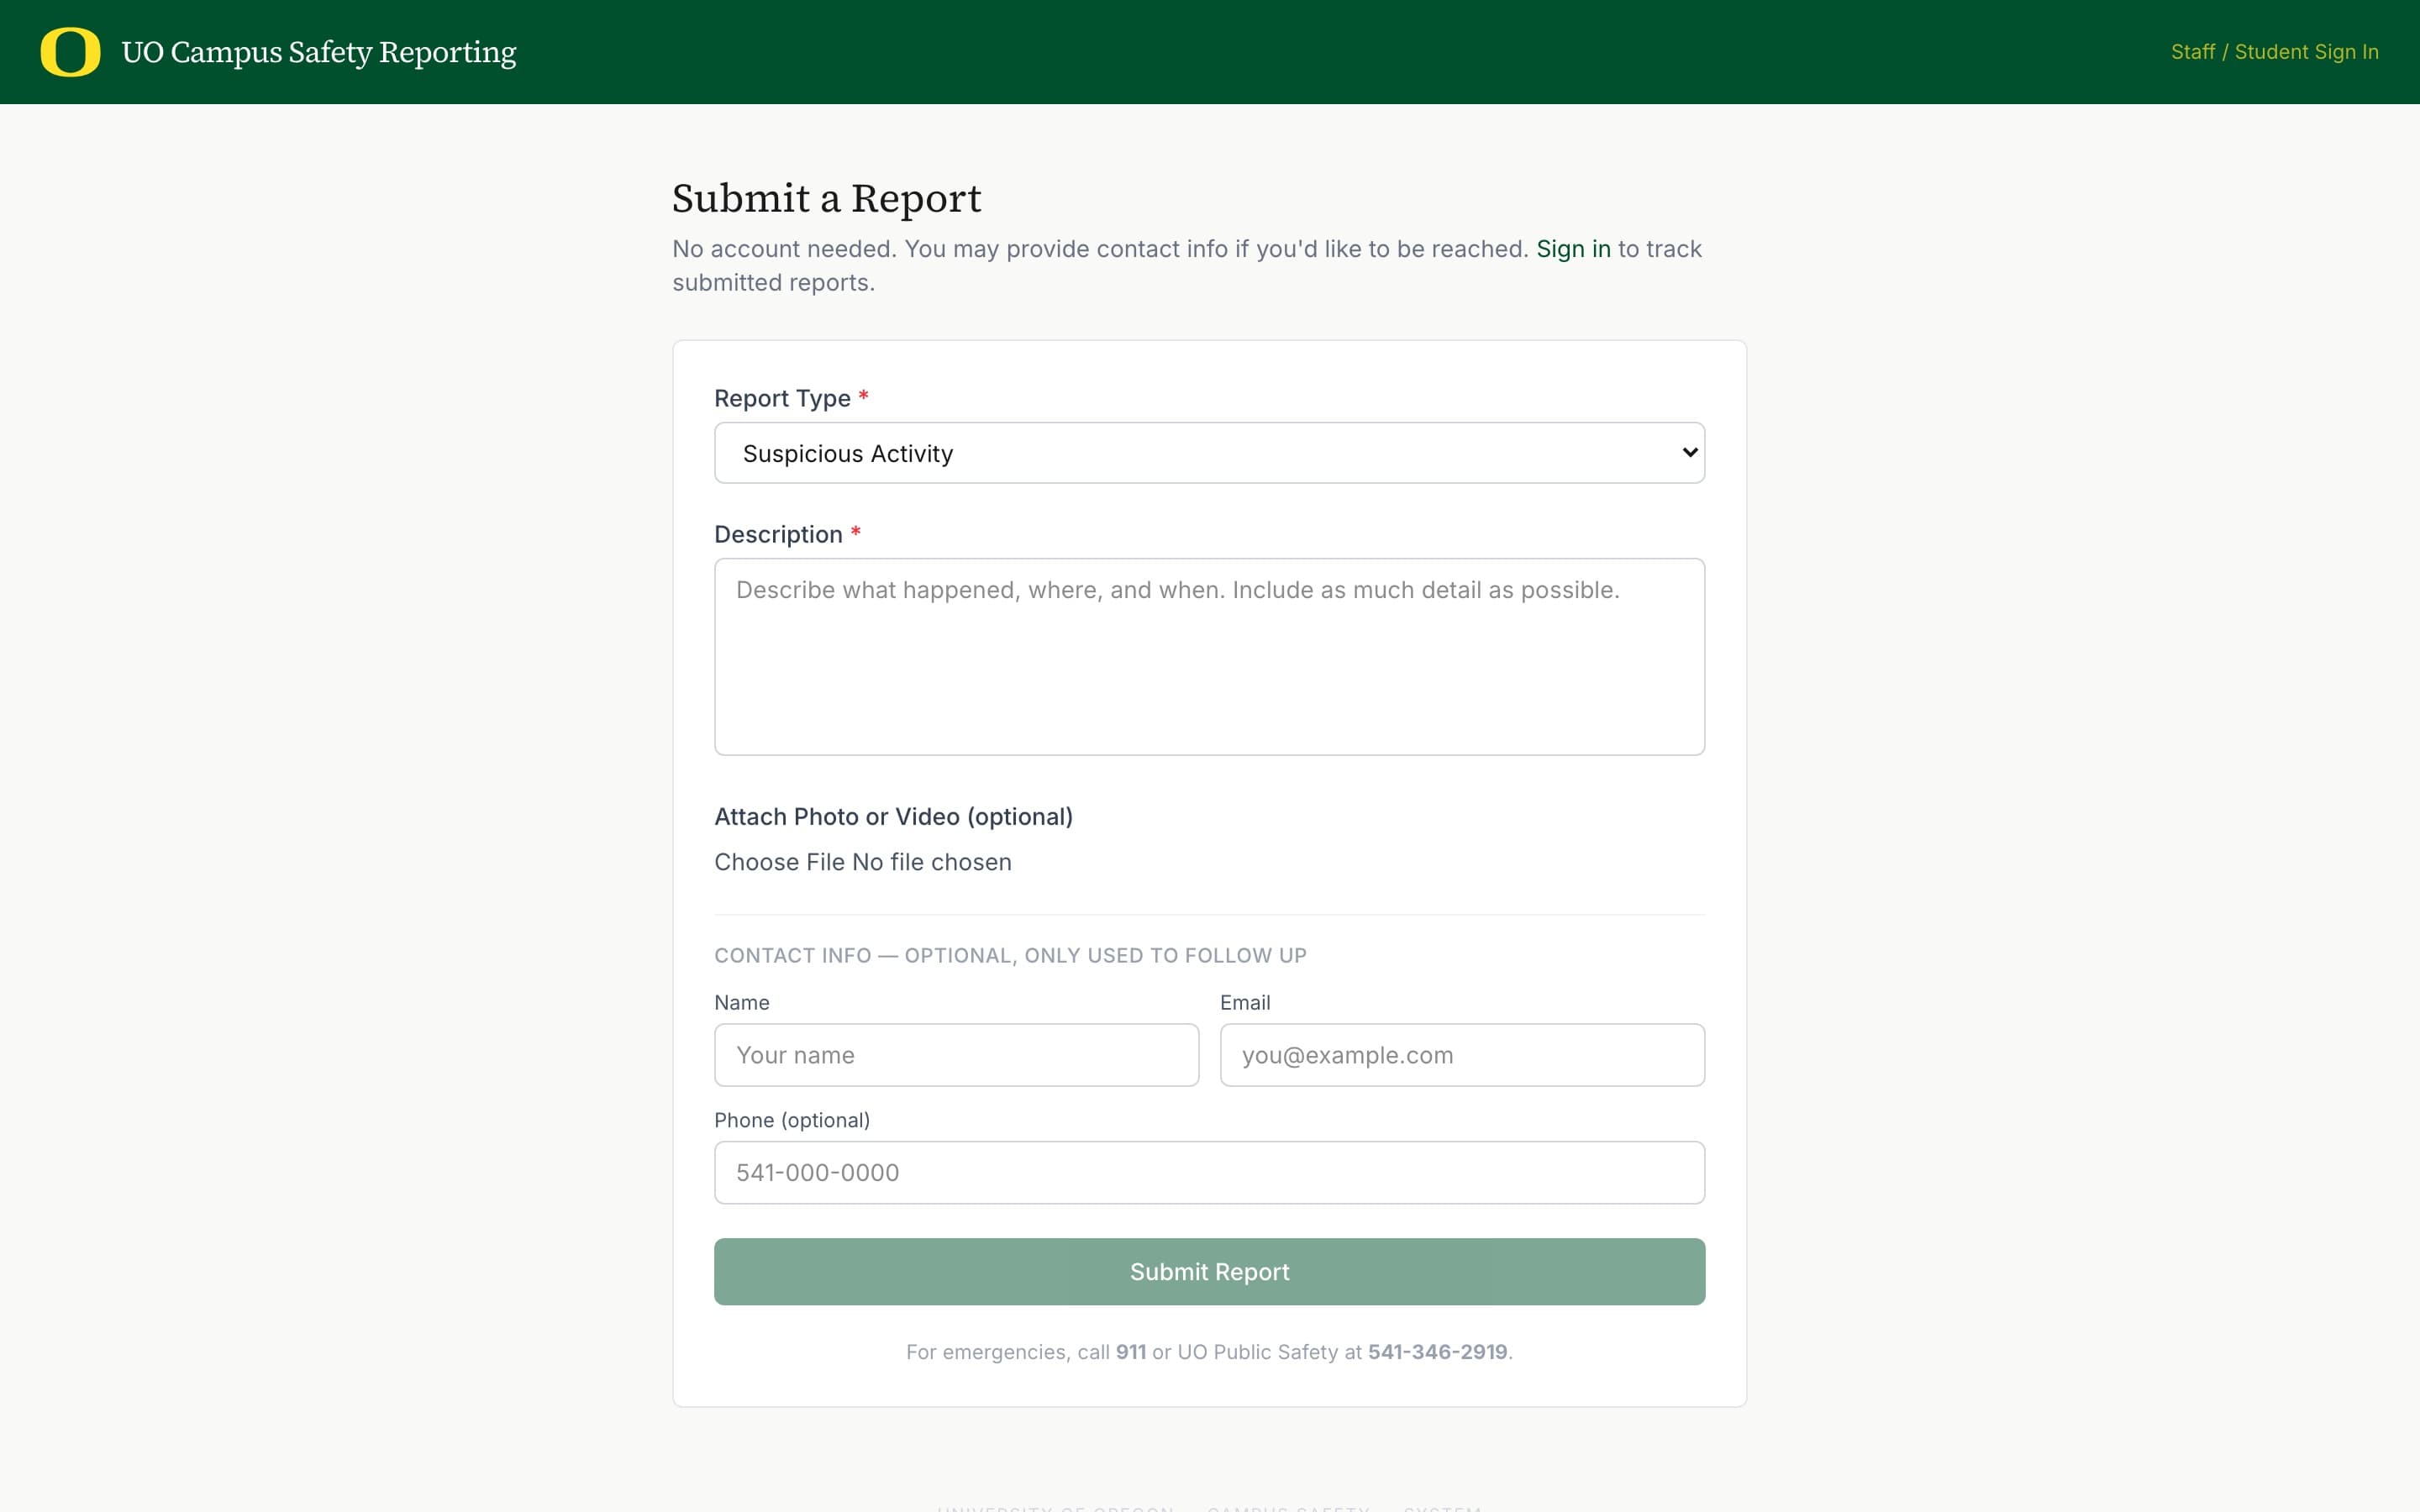
Task: Submit the report with Submit Report button
Action: click(1209, 1272)
